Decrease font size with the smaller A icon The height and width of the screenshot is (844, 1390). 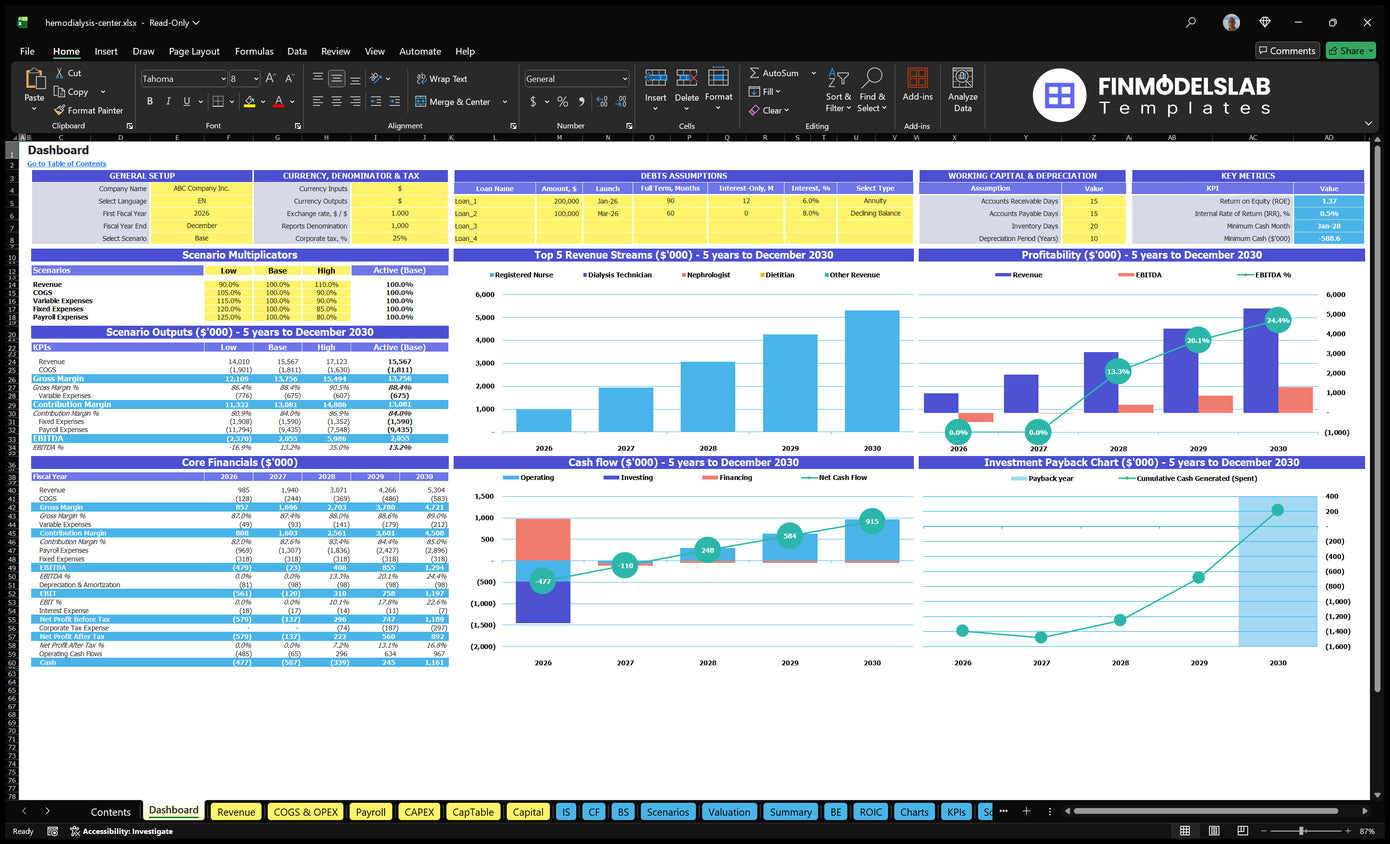click(x=290, y=78)
